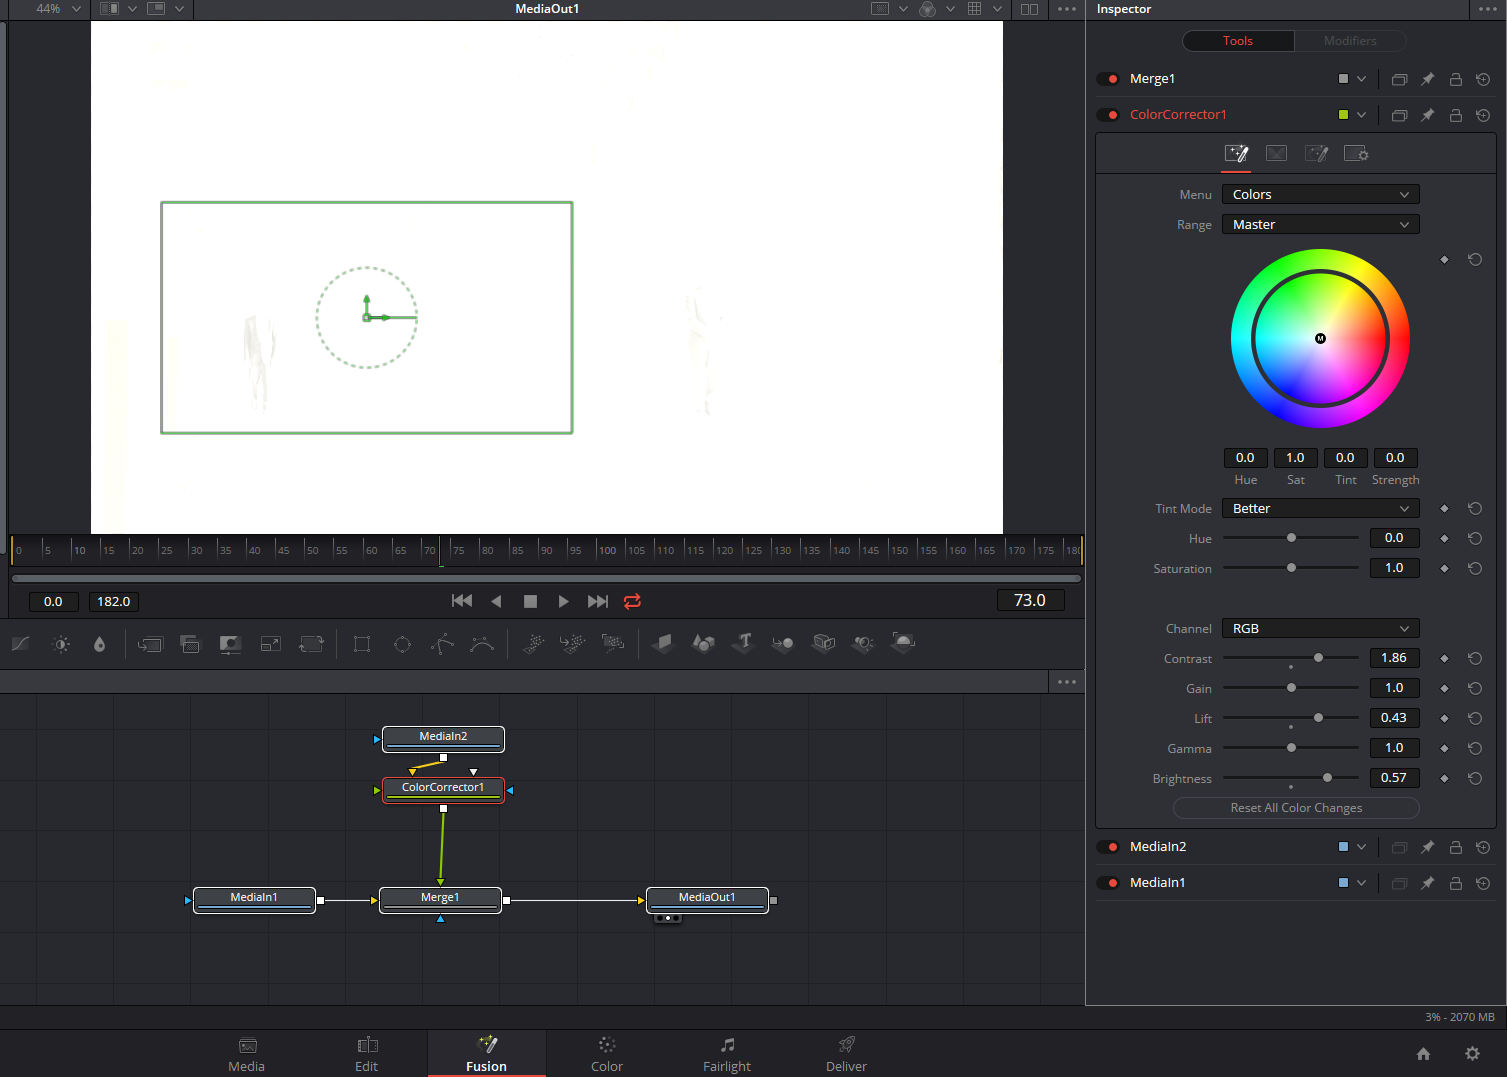Screen dimensions: 1507x1077
Task: Add a Channel Booleans node from toolbar
Action: point(190,644)
